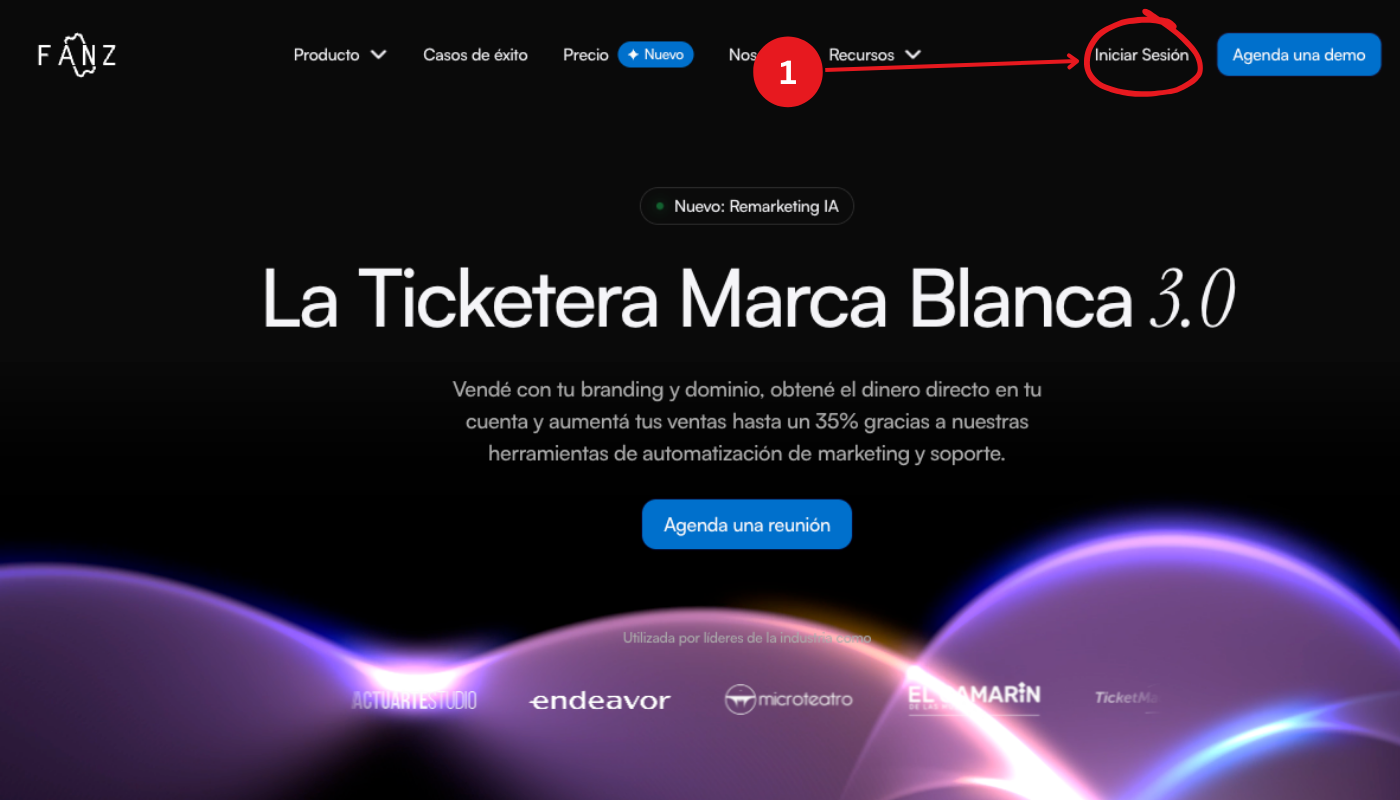Screen dimensions: 1400x800
Task: Click the red numbered 1 annotation circle
Action: (788, 72)
